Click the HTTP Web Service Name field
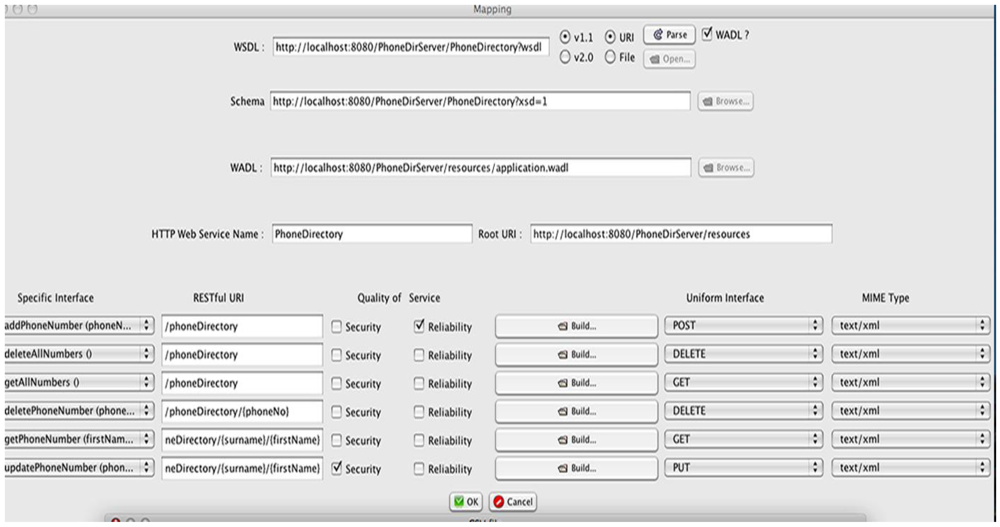 370,234
